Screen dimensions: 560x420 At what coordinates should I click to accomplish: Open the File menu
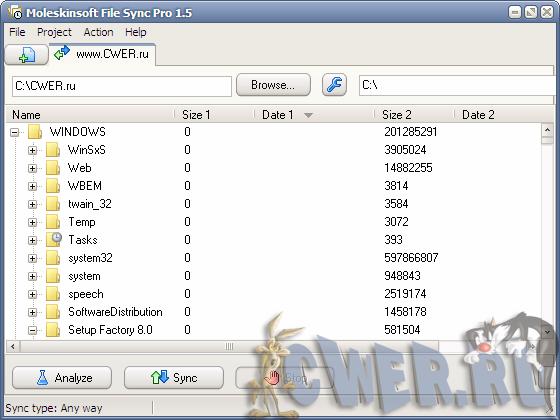tap(17, 32)
